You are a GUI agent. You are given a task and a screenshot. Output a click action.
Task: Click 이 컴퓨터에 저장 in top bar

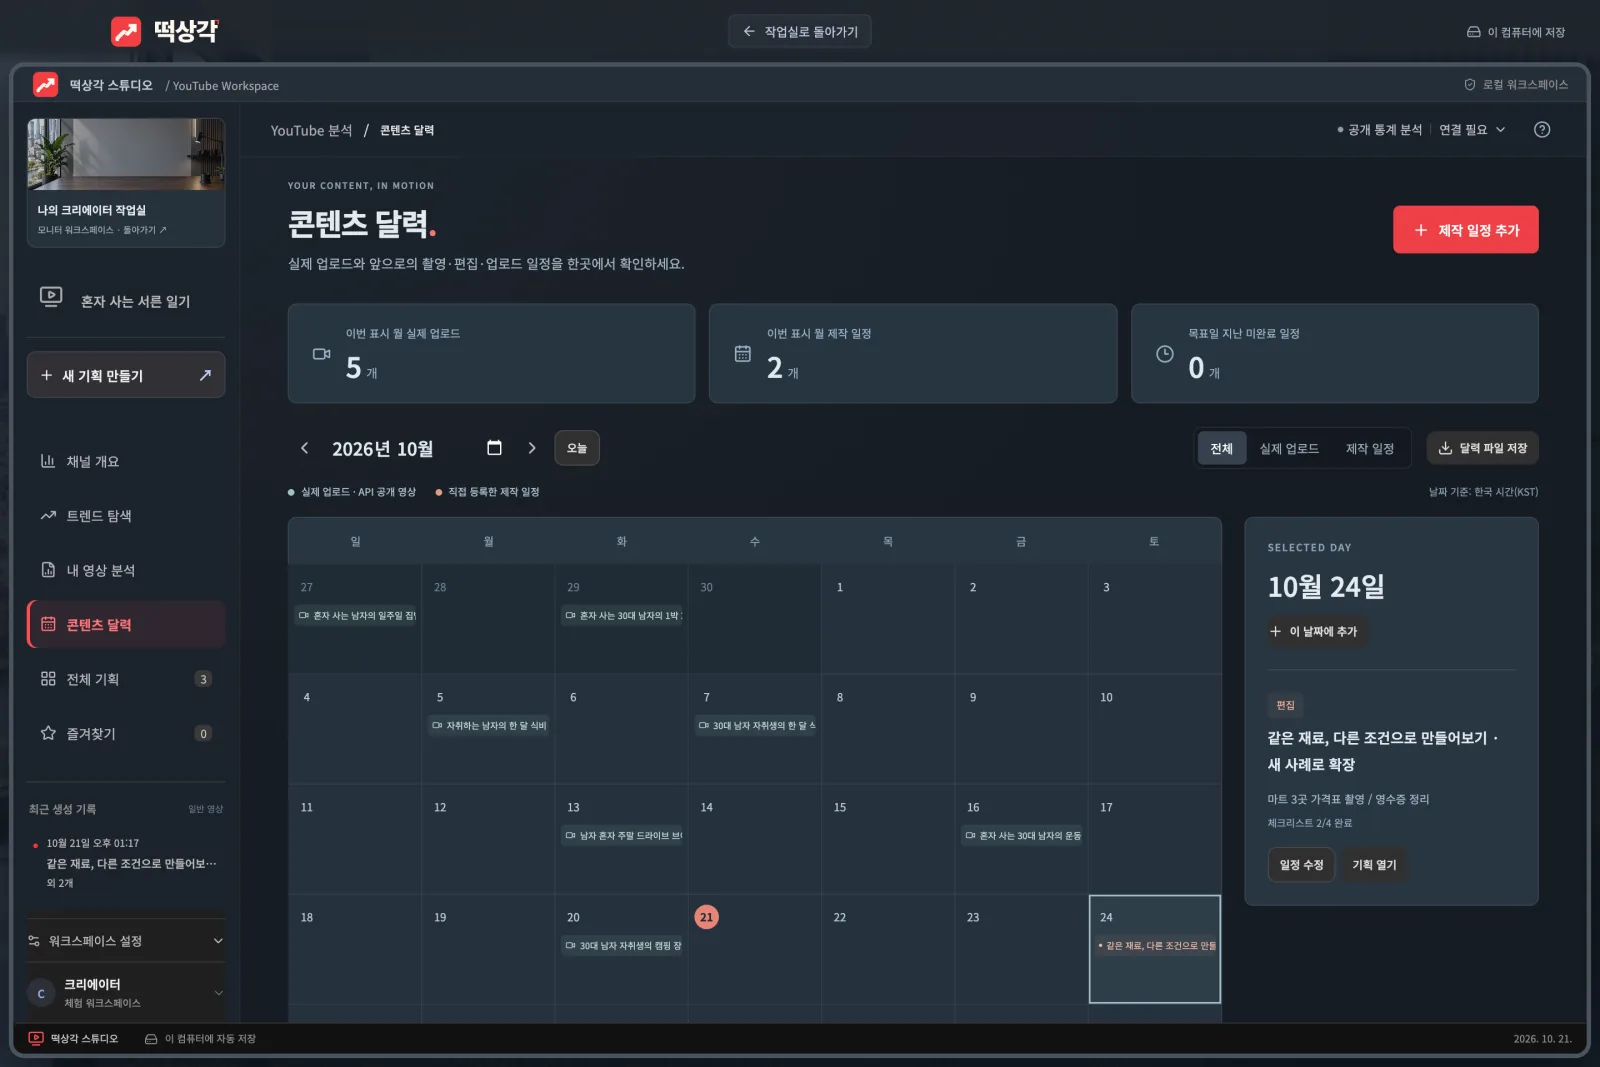[x=1516, y=32]
